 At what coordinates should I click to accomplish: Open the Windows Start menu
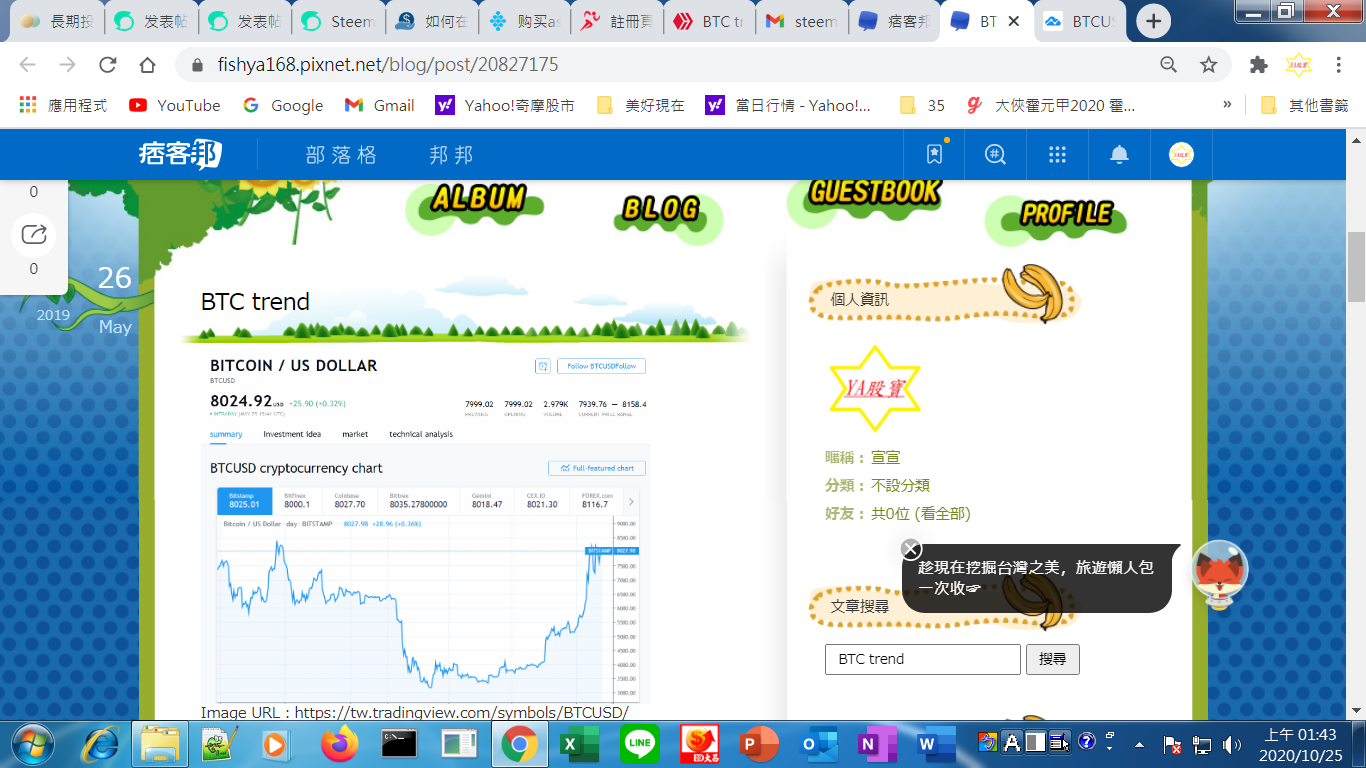click(x=32, y=745)
